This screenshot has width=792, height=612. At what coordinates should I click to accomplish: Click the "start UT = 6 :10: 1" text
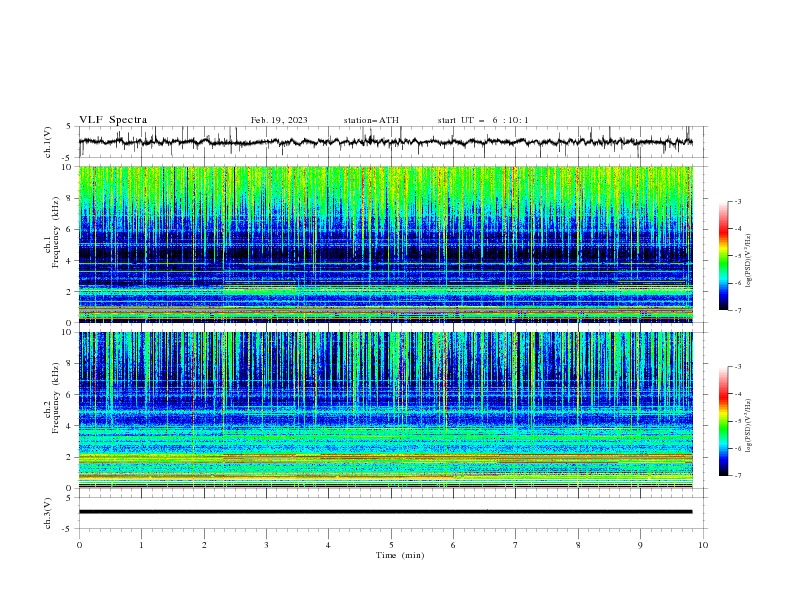coord(483,120)
